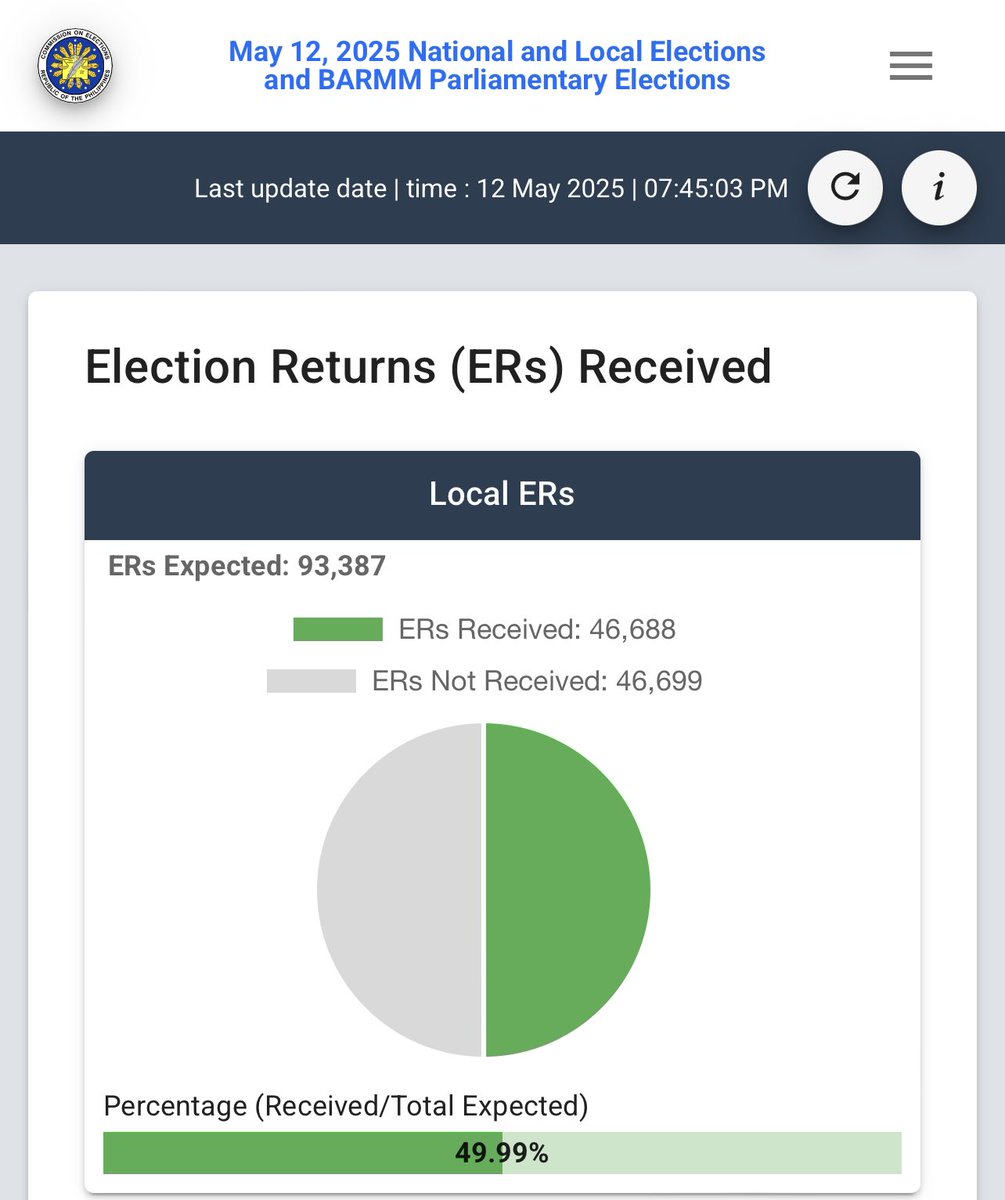1005x1200 pixels.
Task: Click the ERs Expected: 93,387 text
Action: coord(247,566)
